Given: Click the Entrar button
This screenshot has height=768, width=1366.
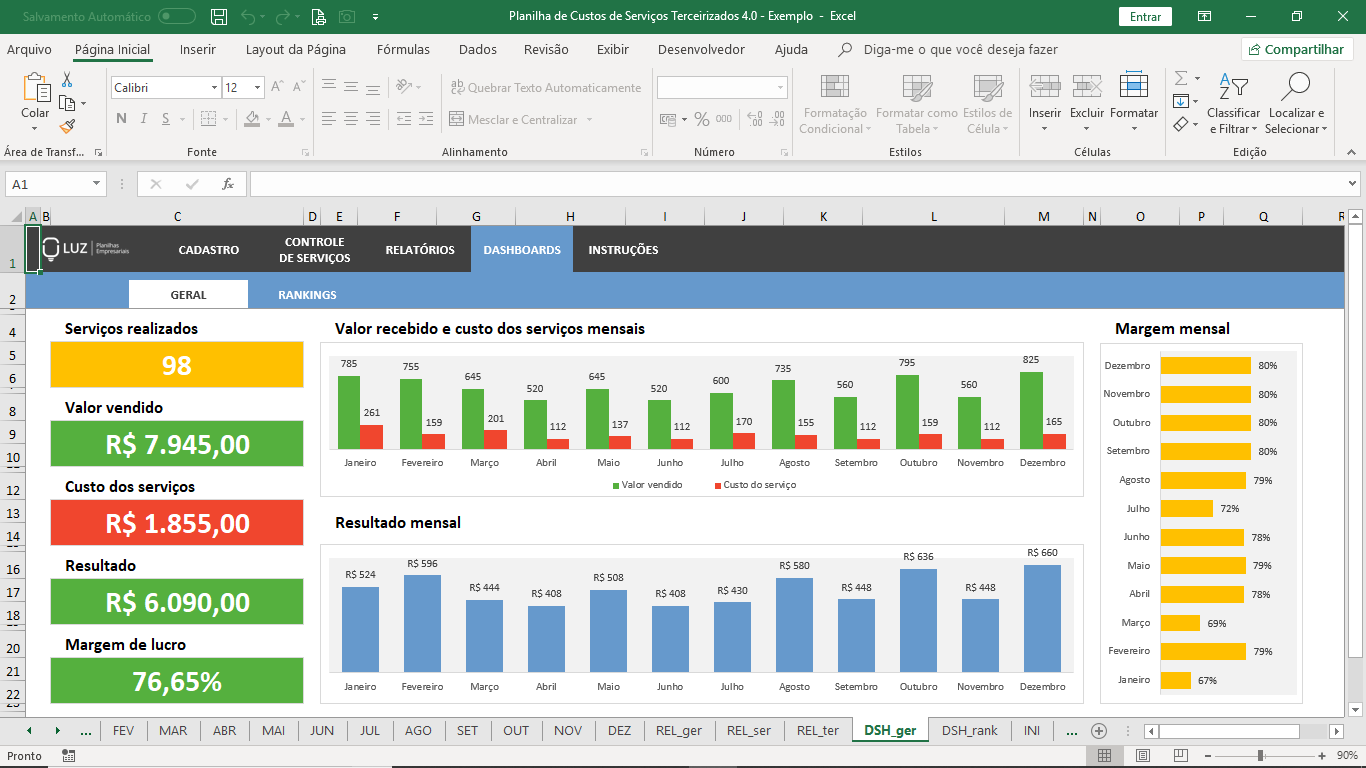Looking at the screenshot, I should pos(1145,17).
